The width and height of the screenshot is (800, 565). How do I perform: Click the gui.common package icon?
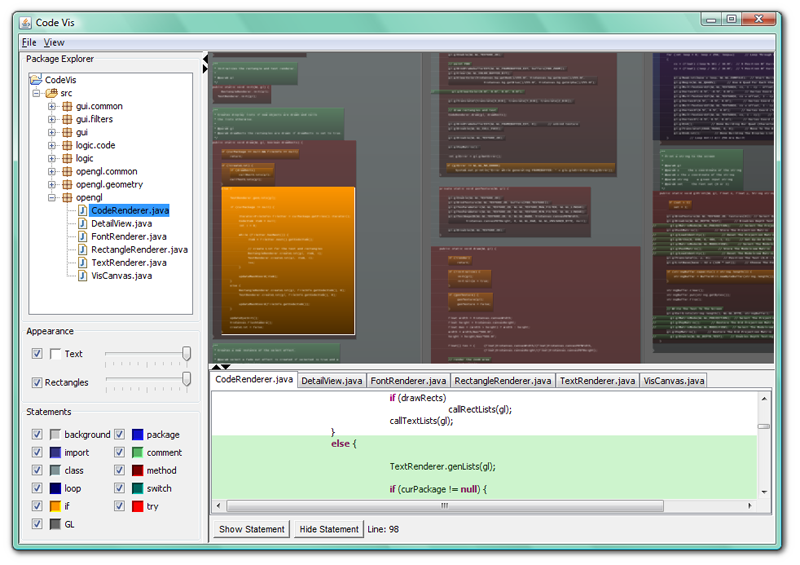(67, 106)
